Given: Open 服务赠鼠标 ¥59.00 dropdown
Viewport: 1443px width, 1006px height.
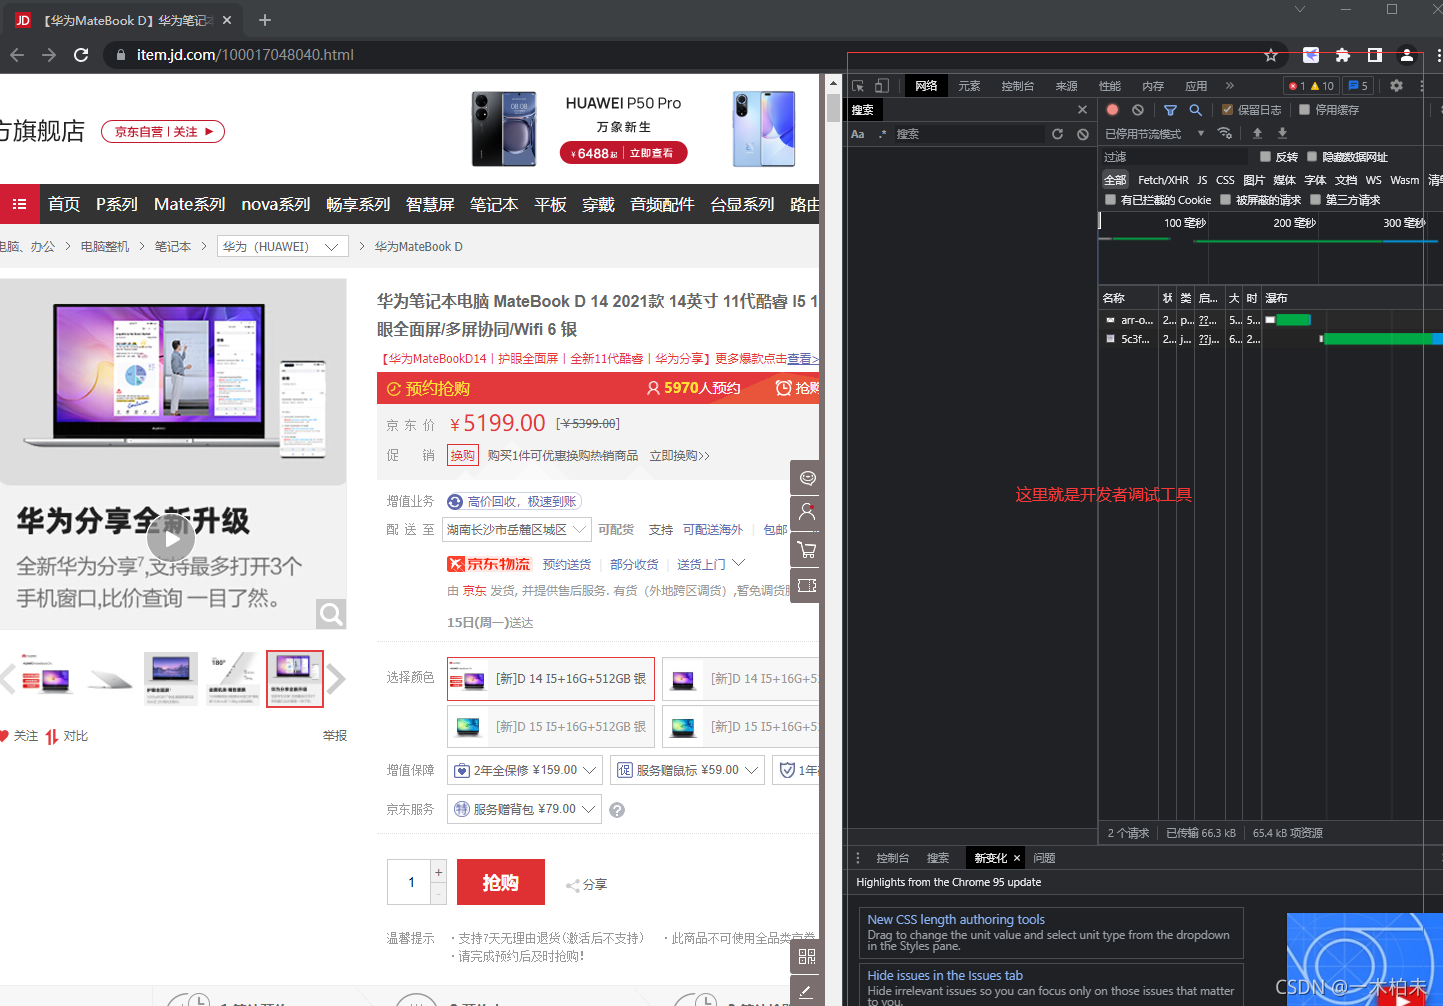Looking at the screenshot, I should point(688,770).
